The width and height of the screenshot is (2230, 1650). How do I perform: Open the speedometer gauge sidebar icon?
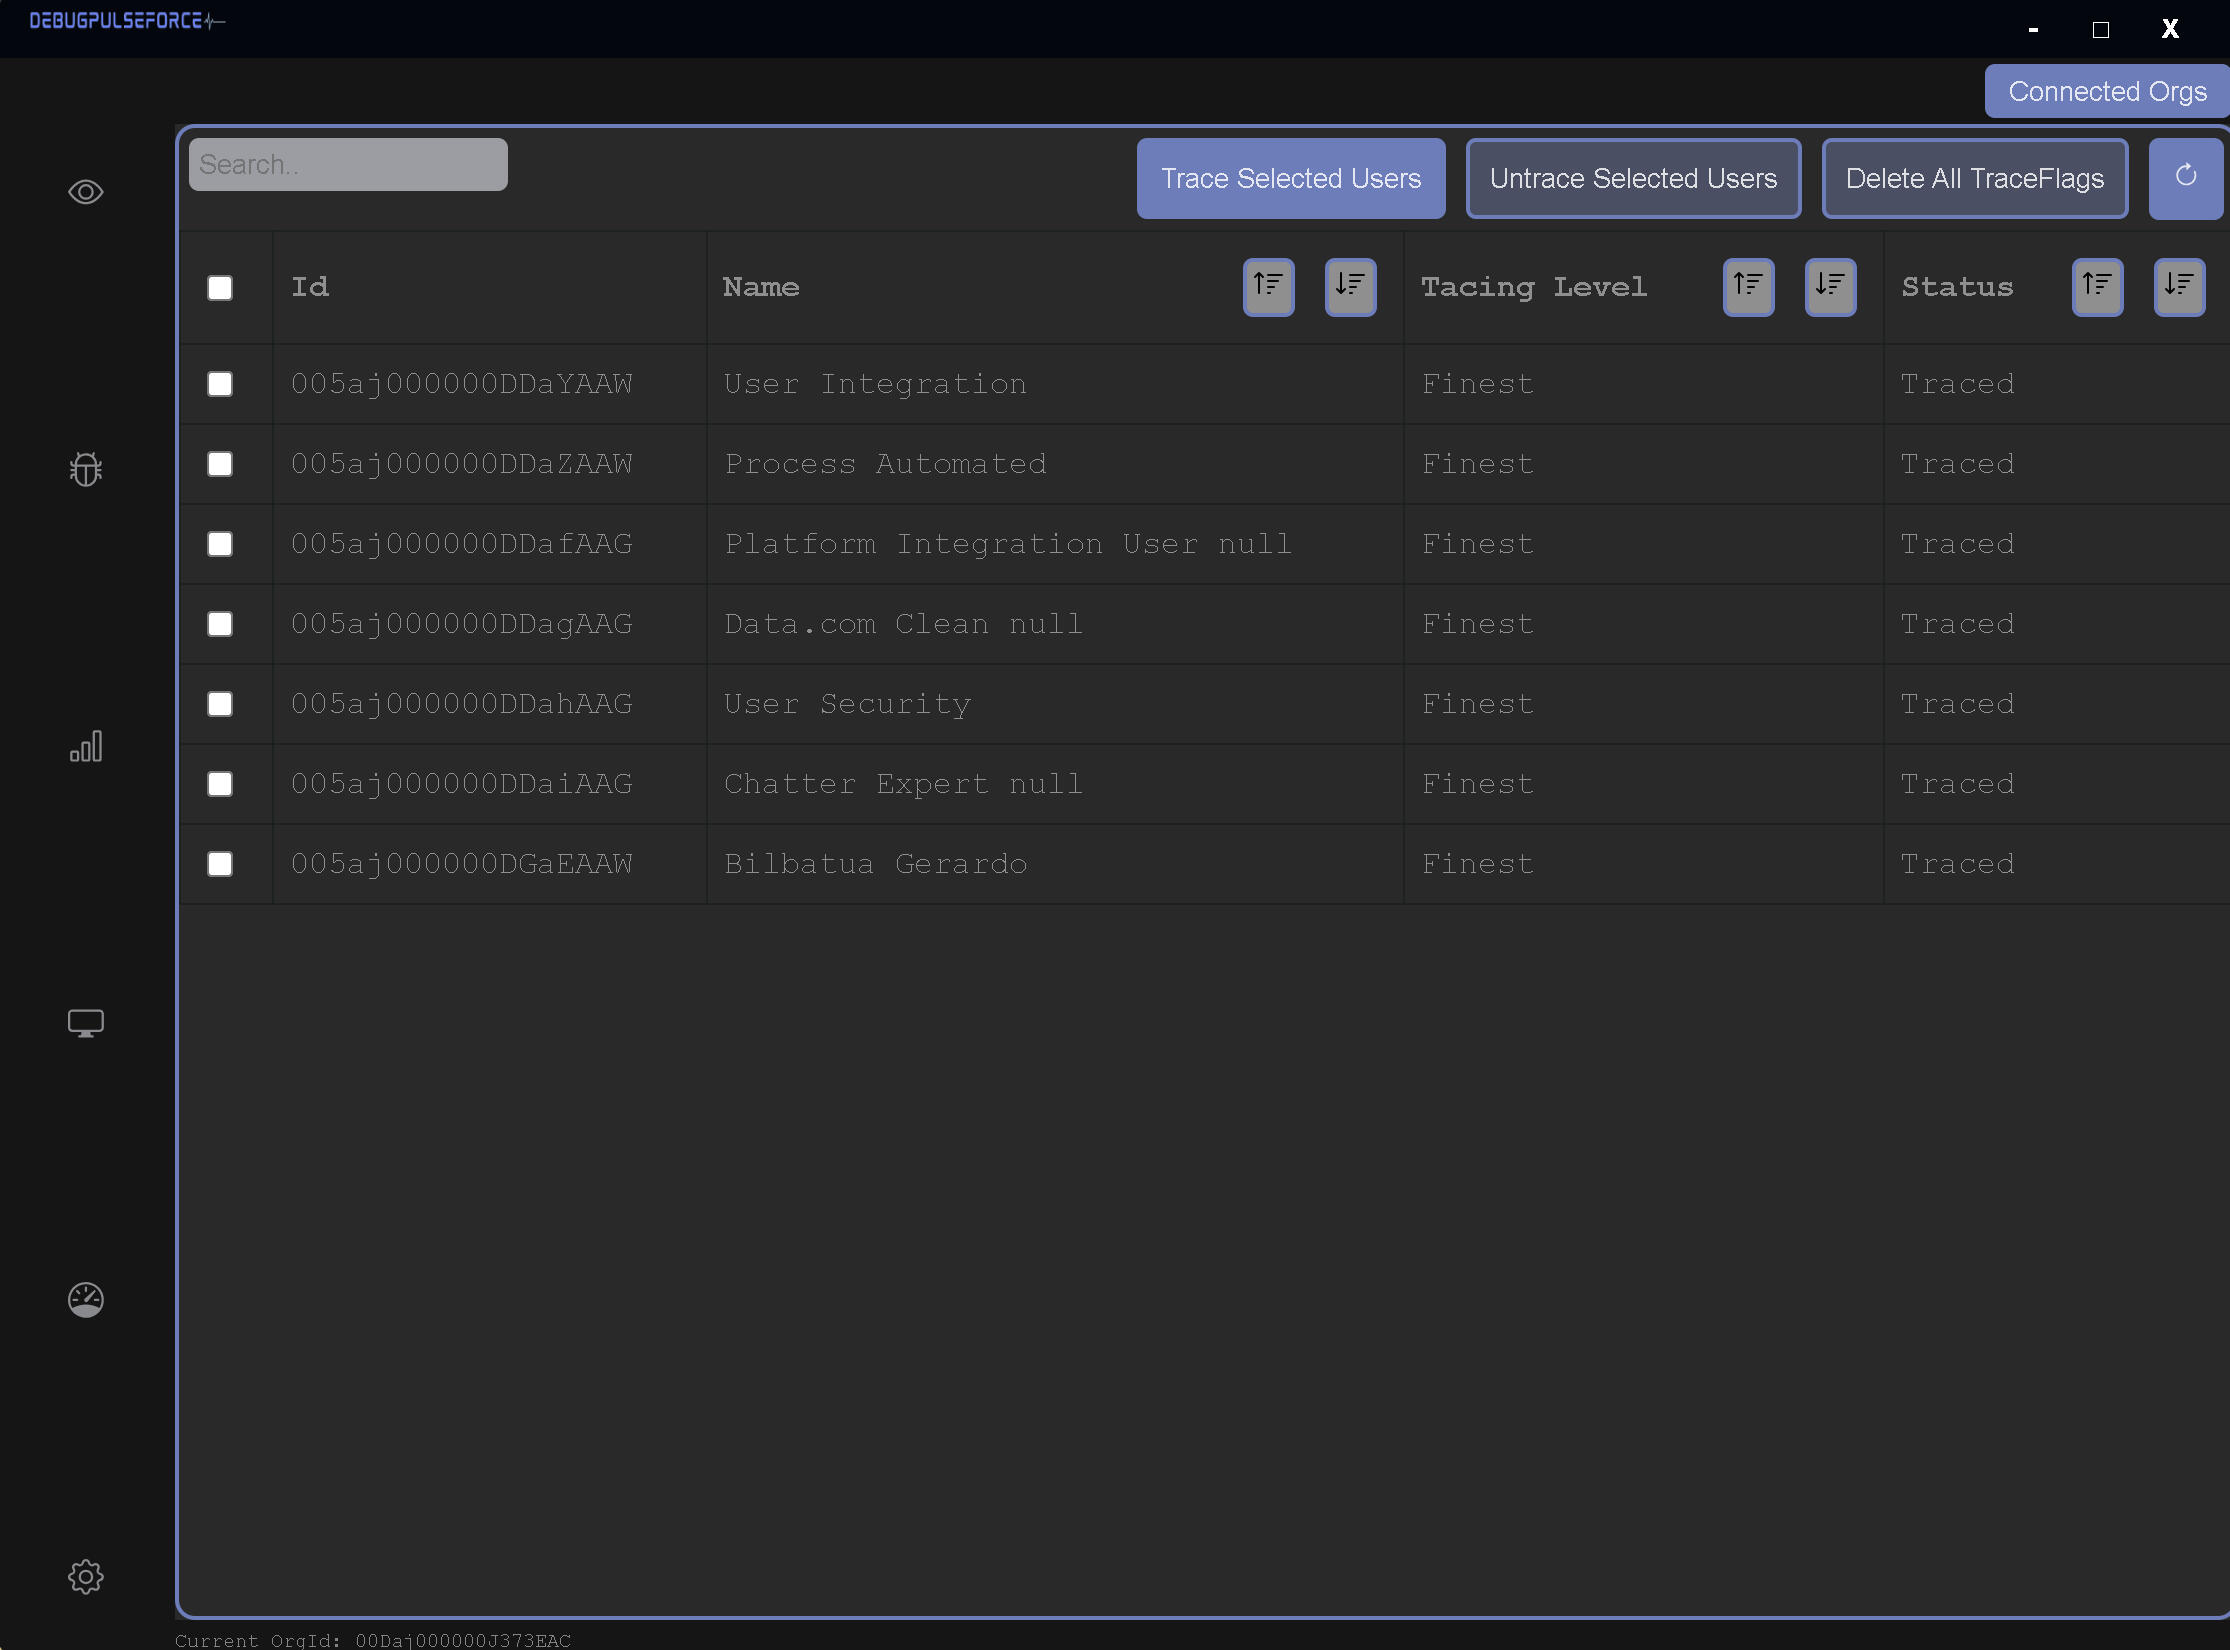86,1300
